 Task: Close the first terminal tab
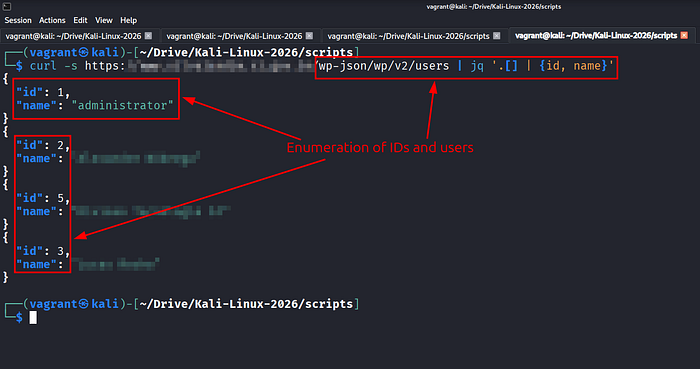(149, 35)
